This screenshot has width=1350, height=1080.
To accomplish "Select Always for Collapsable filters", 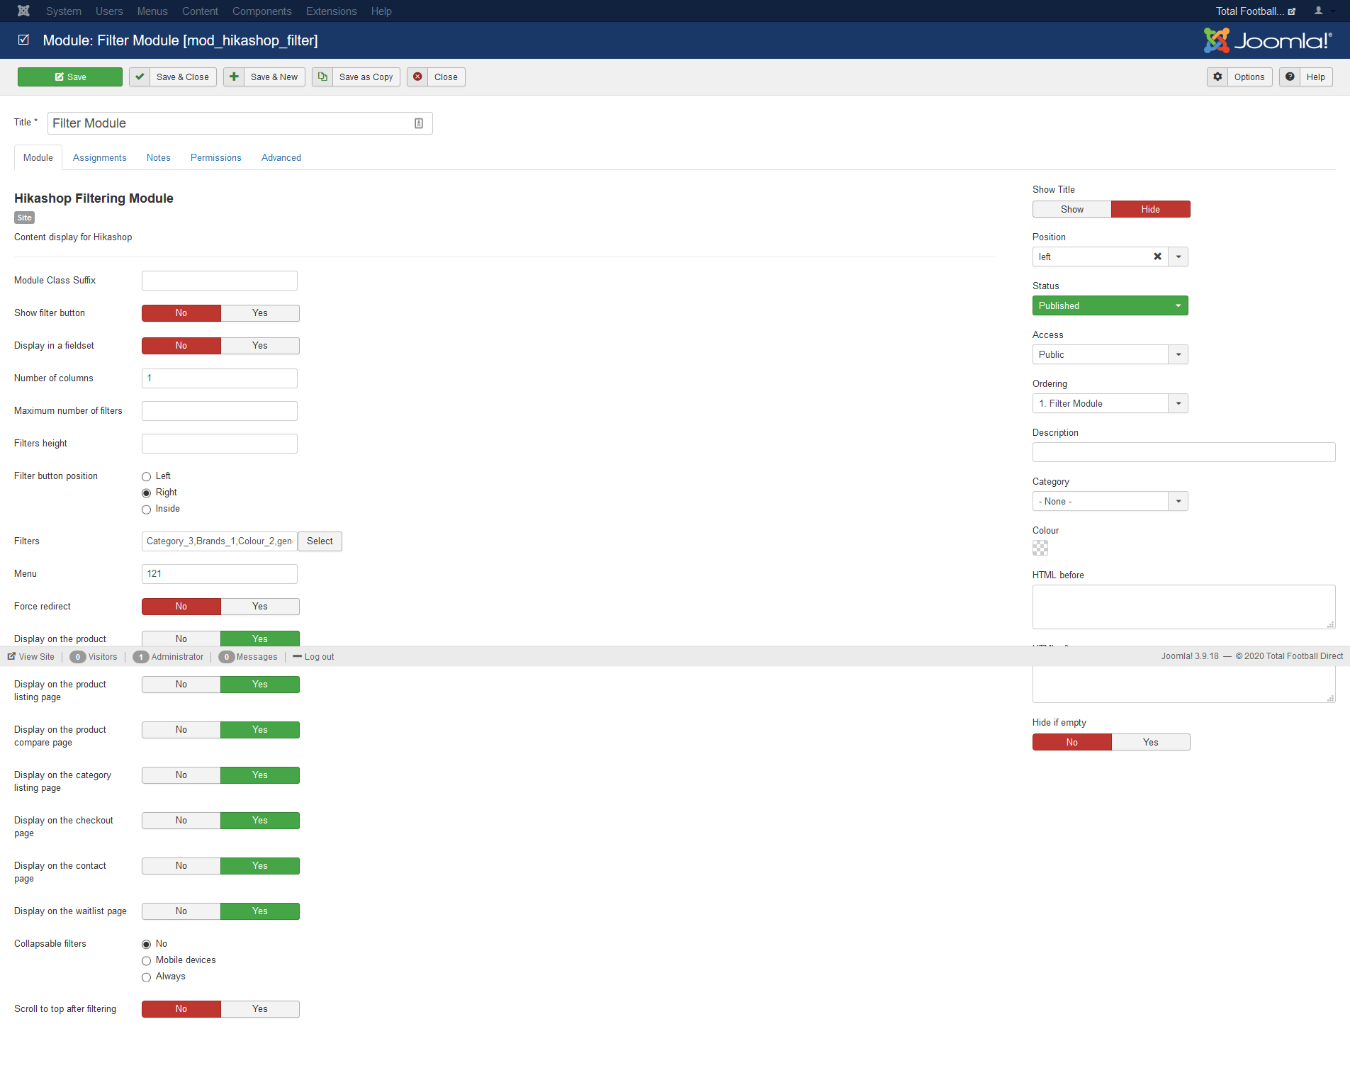I will [146, 977].
